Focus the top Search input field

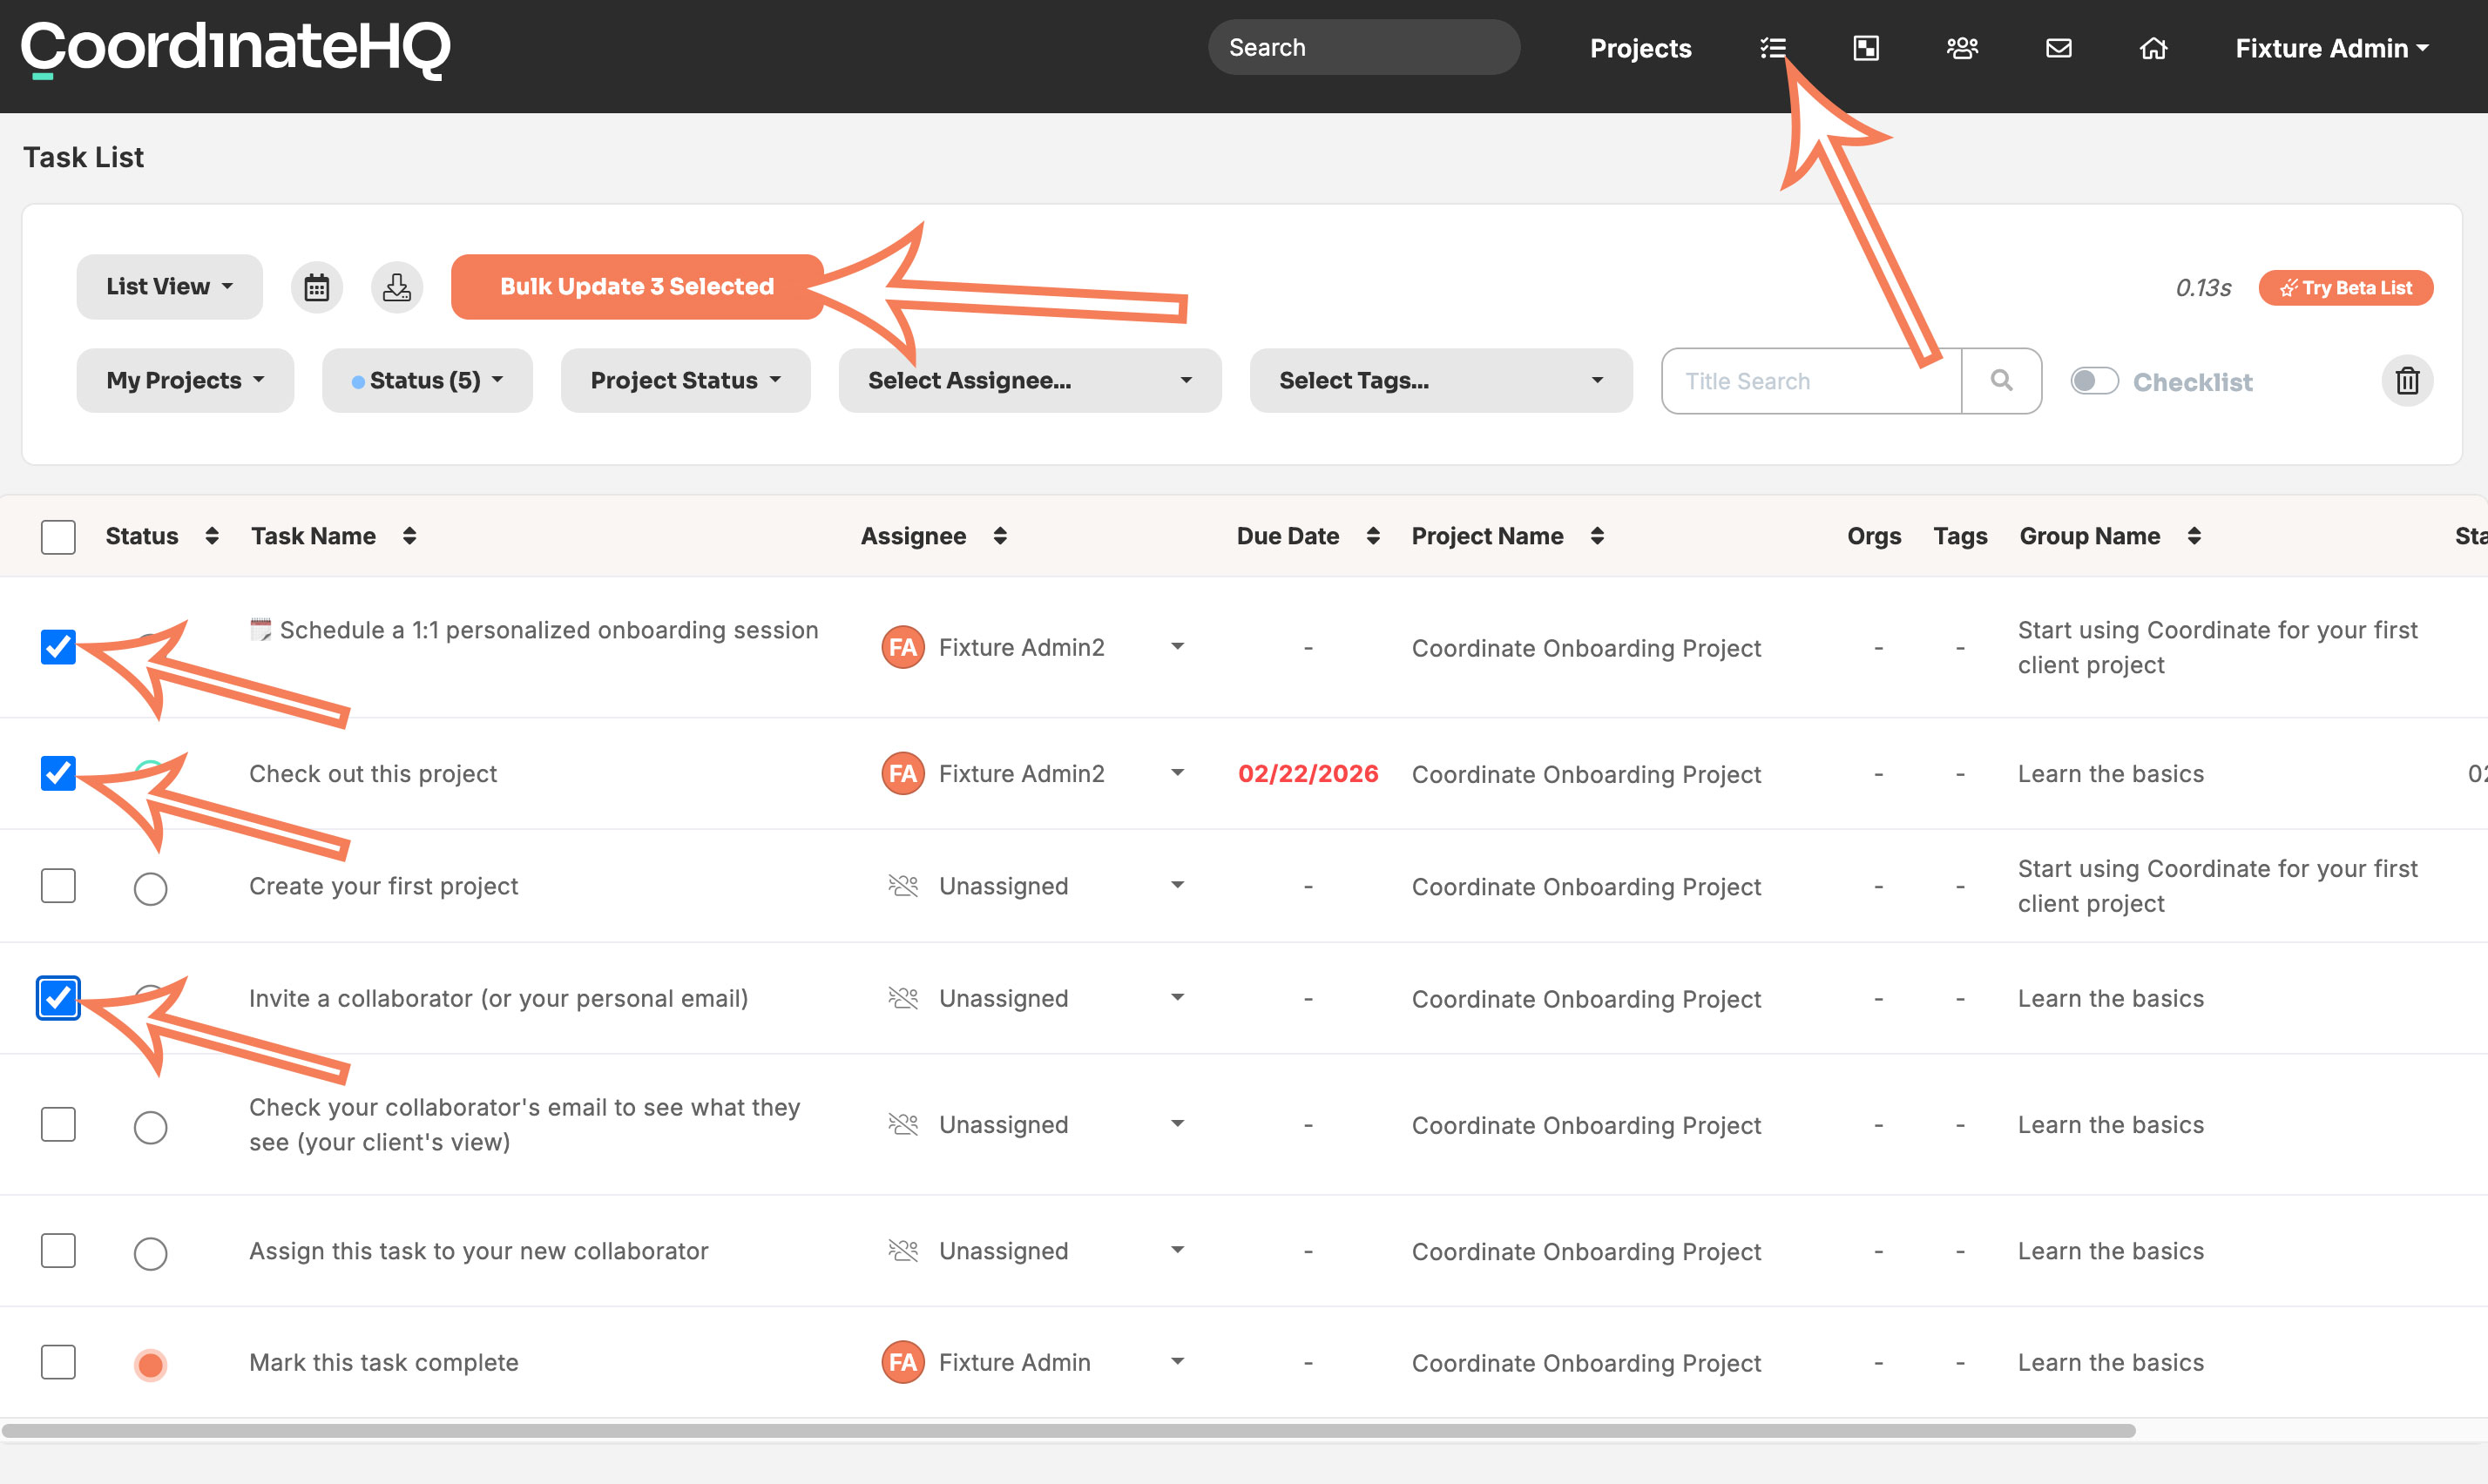point(1364,47)
